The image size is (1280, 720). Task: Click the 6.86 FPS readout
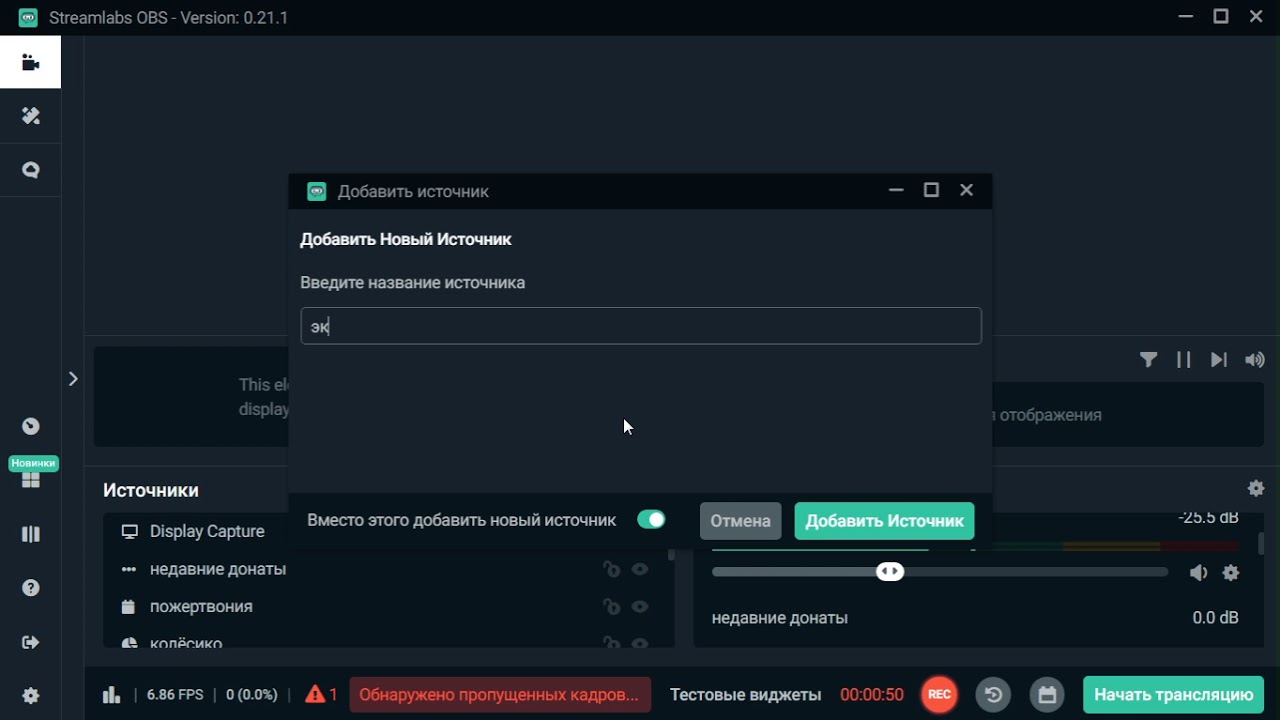coord(175,695)
